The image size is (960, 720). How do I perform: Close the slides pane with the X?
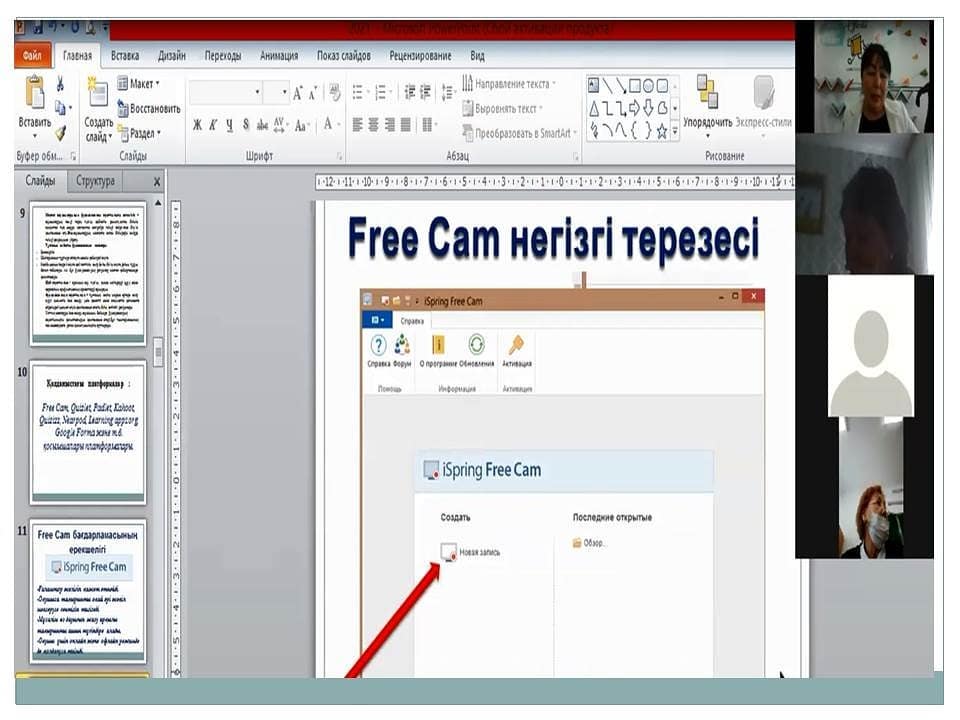point(157,182)
